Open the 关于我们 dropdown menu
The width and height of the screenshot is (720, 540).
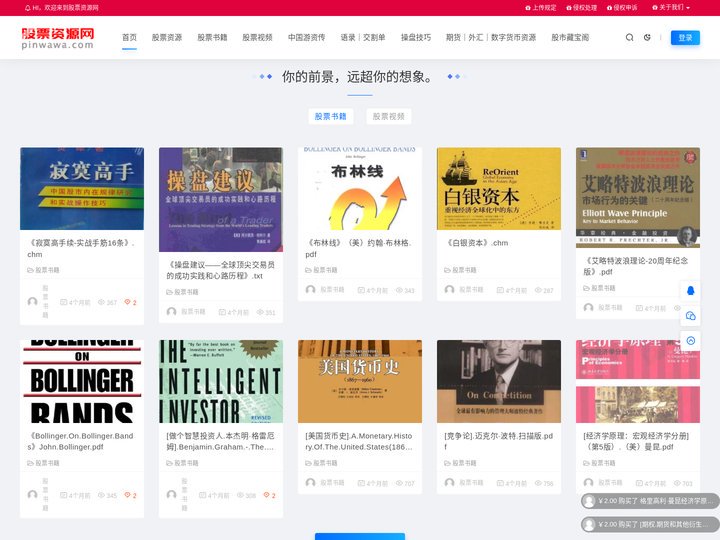pyautogui.click(x=671, y=7)
